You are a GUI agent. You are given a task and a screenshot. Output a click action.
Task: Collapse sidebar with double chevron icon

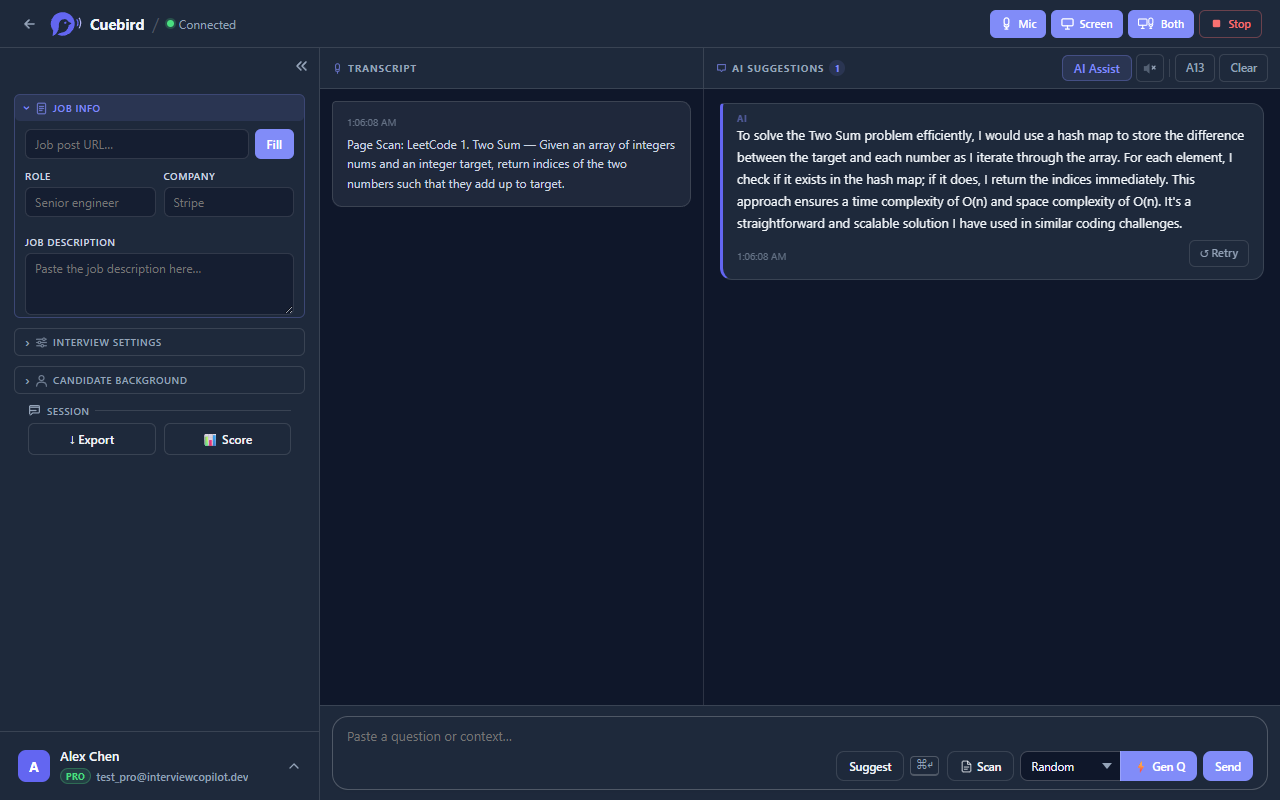click(301, 66)
